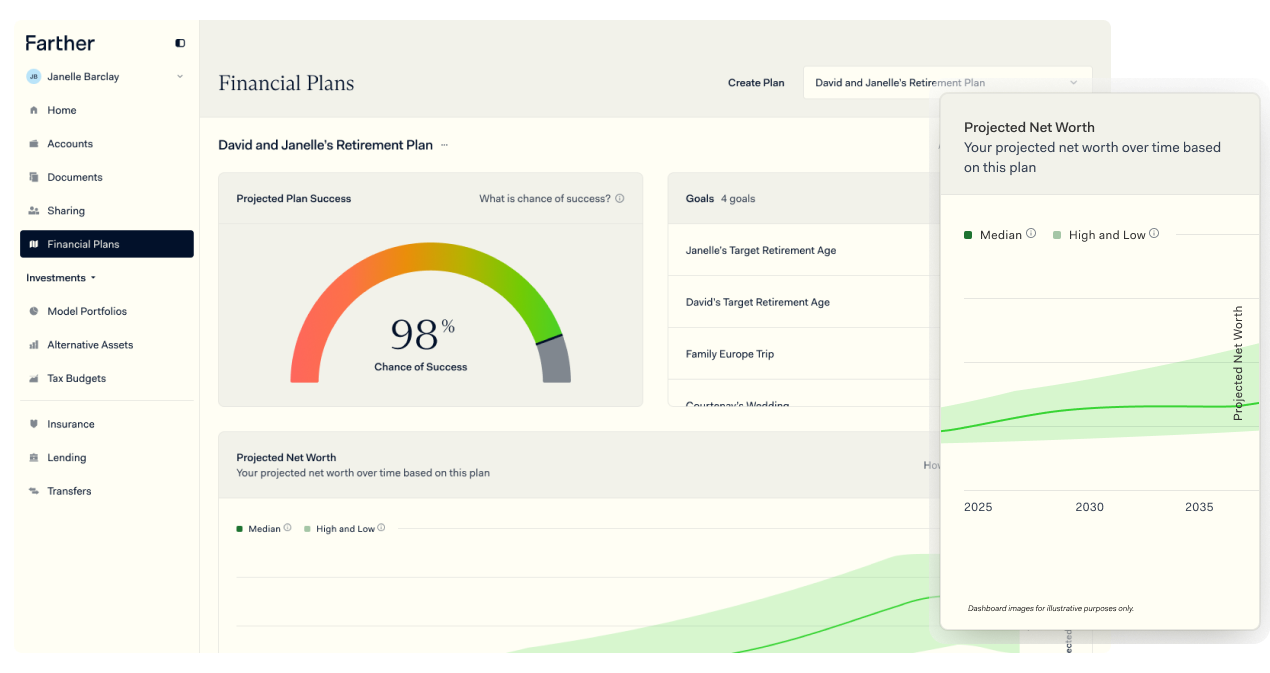1270x673 pixels.
Task: Toggle the sidebar collapse icon
Action: tap(180, 43)
